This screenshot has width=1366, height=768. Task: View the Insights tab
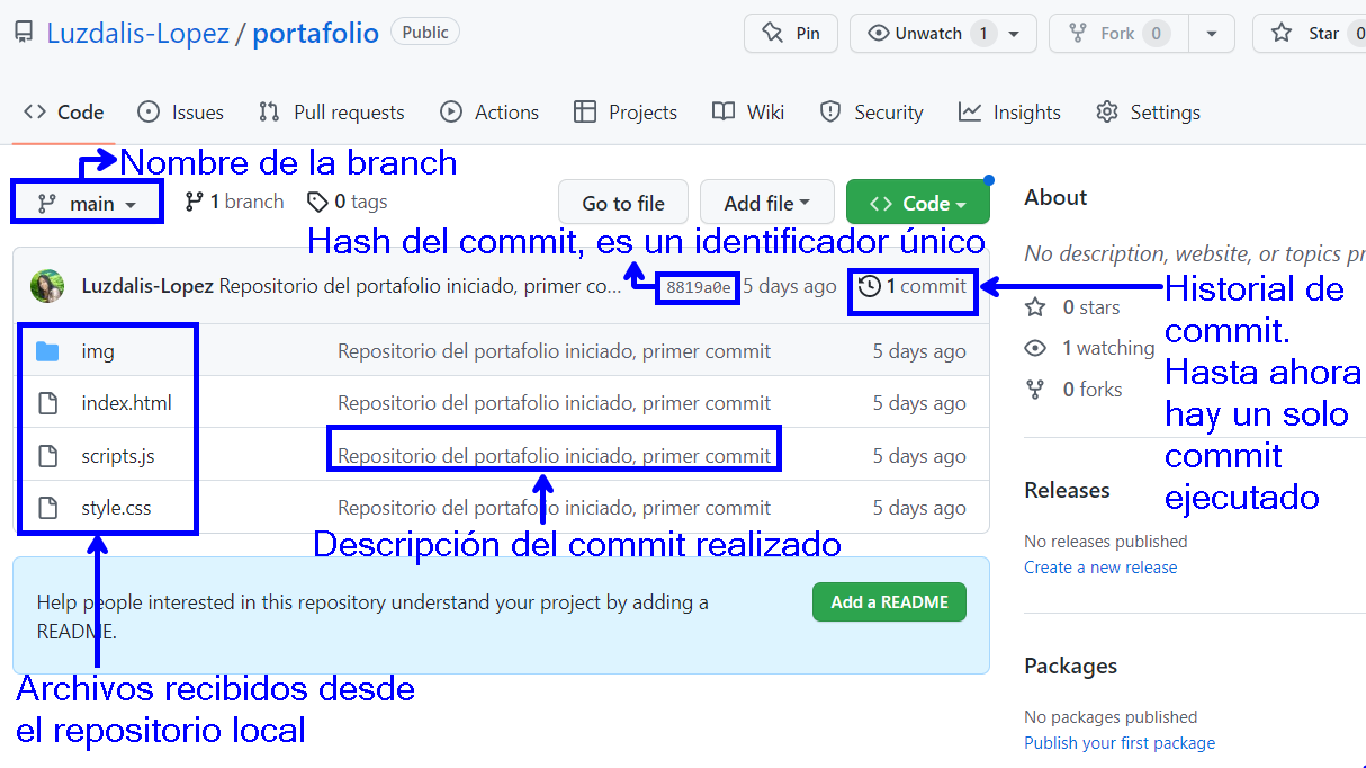coord(1010,112)
